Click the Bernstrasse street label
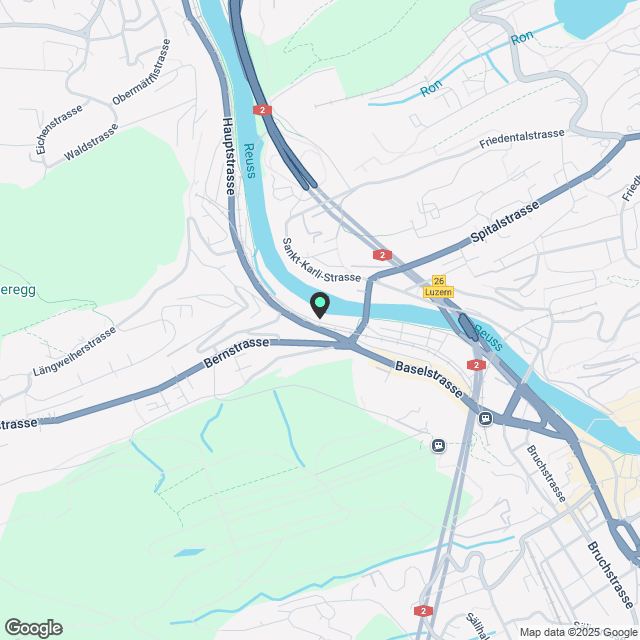This screenshot has height=640, width=640. [x=236, y=352]
